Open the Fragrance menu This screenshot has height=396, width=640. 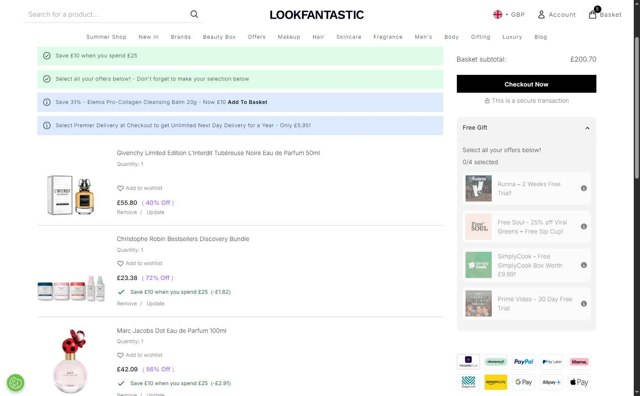[388, 37]
